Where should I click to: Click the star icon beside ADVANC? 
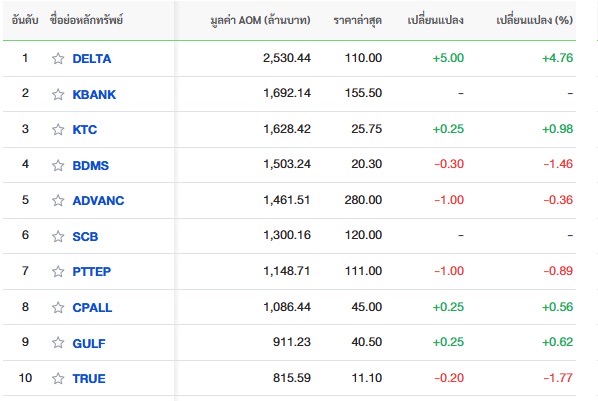coord(58,200)
